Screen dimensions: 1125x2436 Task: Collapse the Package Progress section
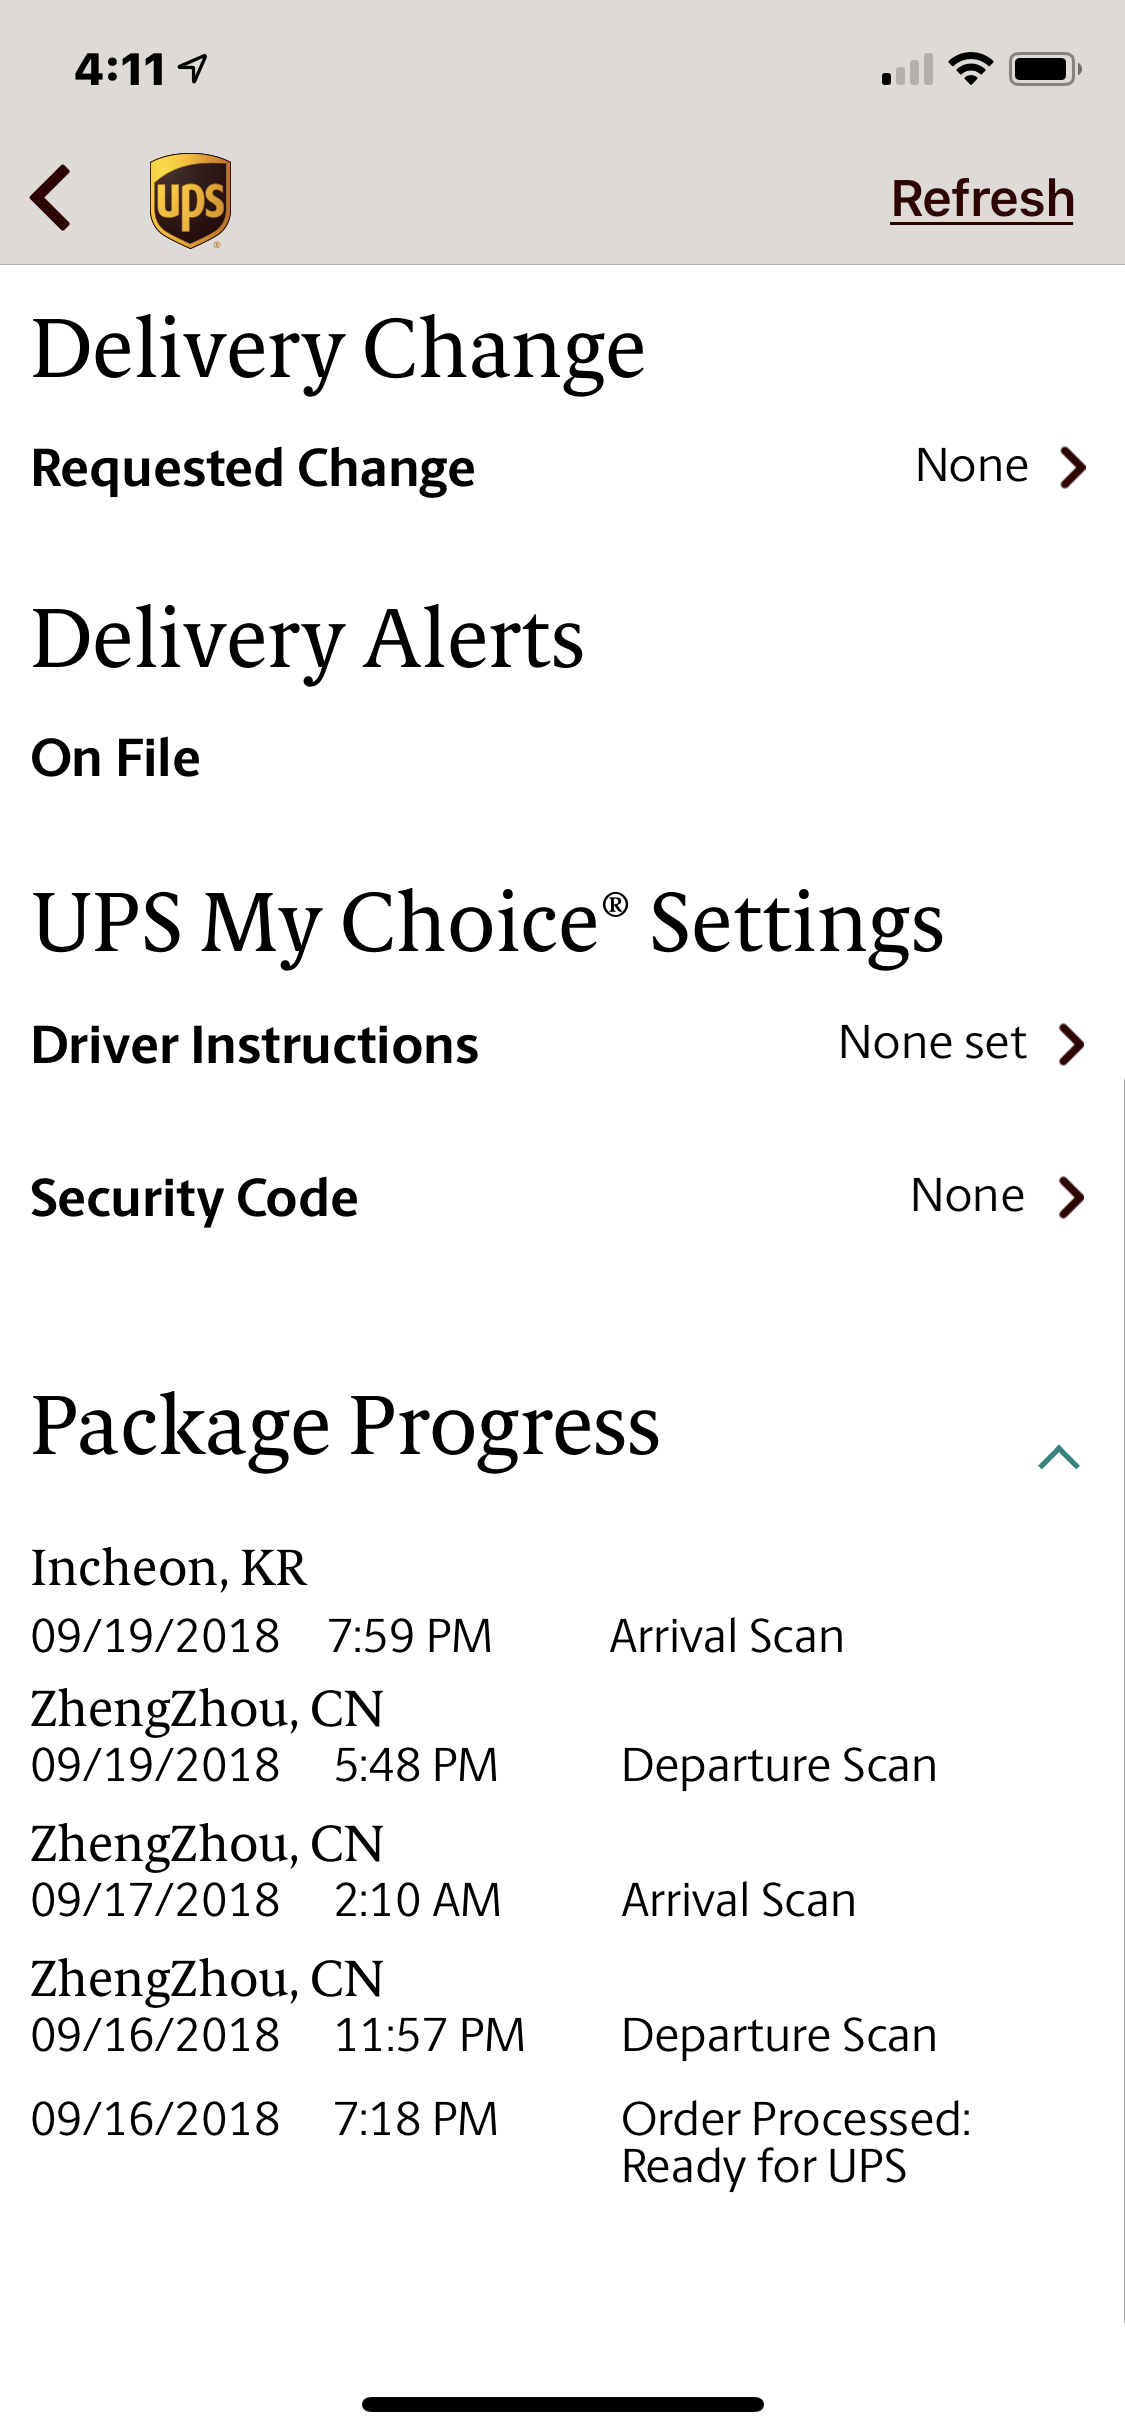(1059, 1457)
